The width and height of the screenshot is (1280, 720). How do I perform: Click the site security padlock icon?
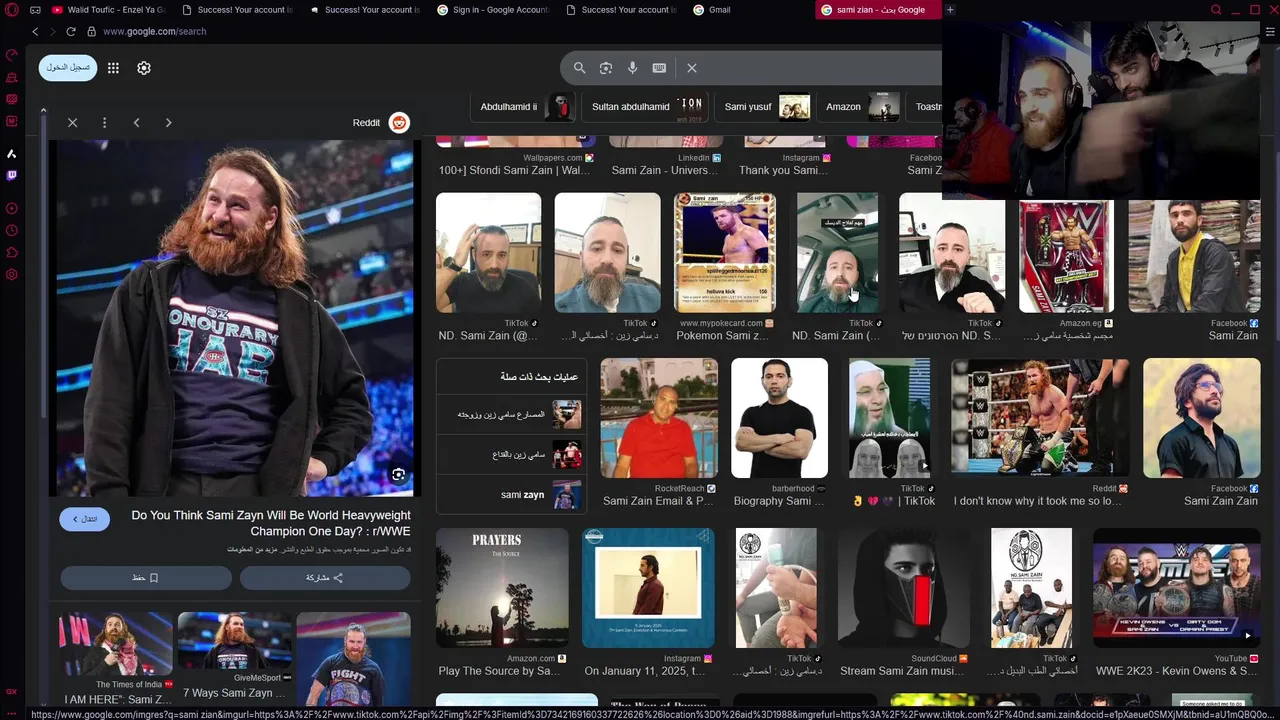(92, 31)
